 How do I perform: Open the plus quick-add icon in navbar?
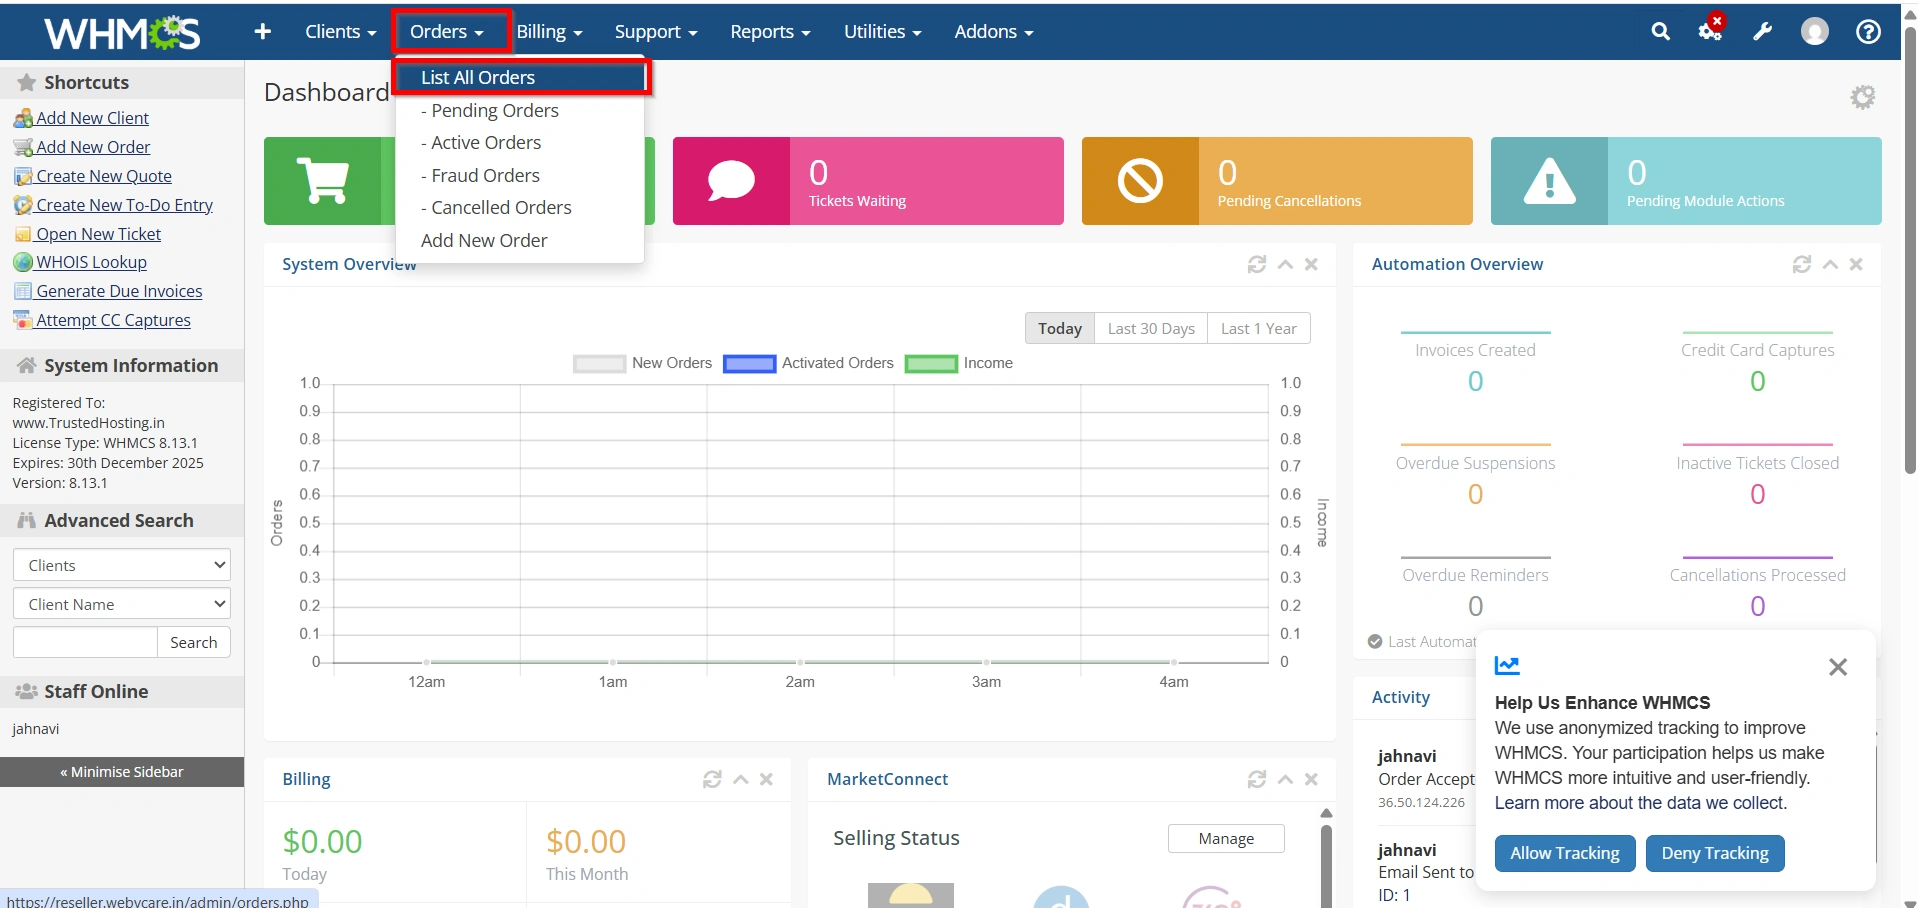pyautogui.click(x=263, y=32)
